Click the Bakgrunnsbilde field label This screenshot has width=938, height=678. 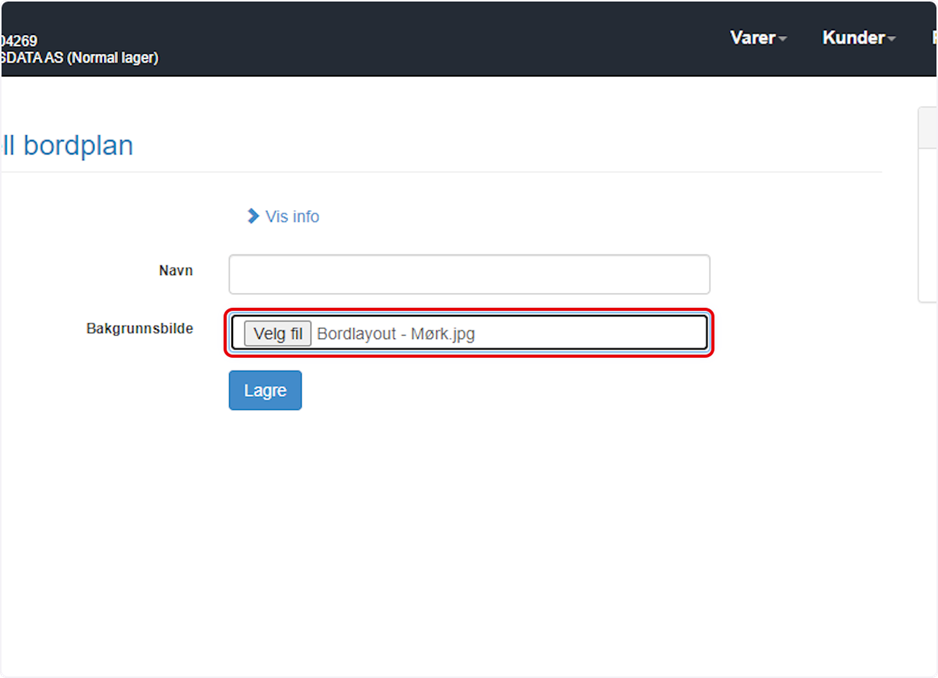coord(139,329)
